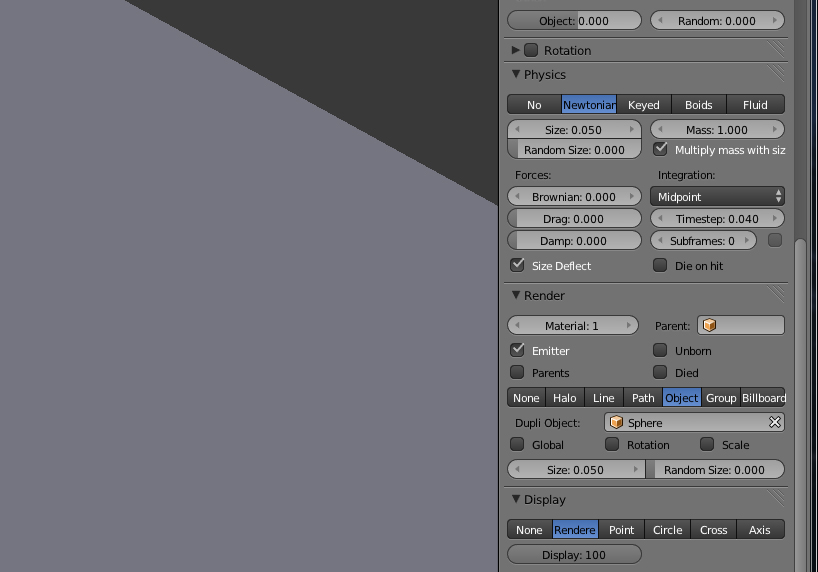Click the Dupli Object Sphere field

(694, 422)
